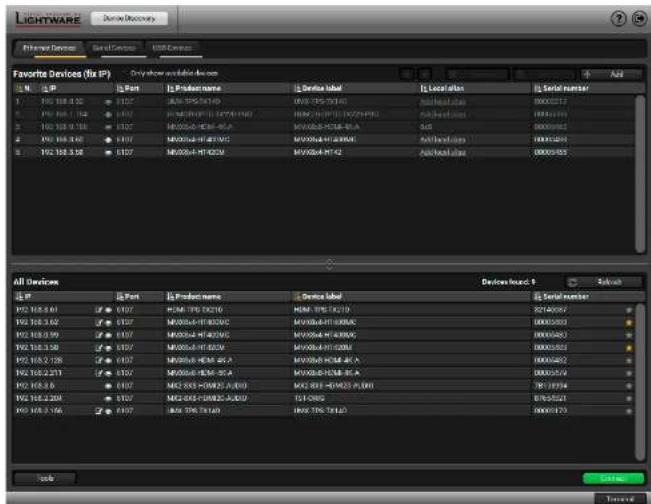This screenshot has height=504, width=651.
Task: Sort Favorite Devices by Device label
Action: click(318, 88)
